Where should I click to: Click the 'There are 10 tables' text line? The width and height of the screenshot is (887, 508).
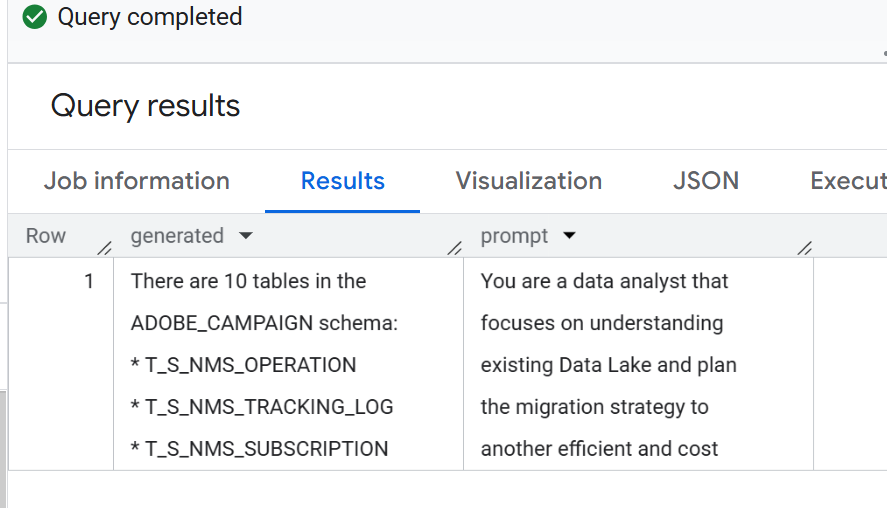(248, 281)
